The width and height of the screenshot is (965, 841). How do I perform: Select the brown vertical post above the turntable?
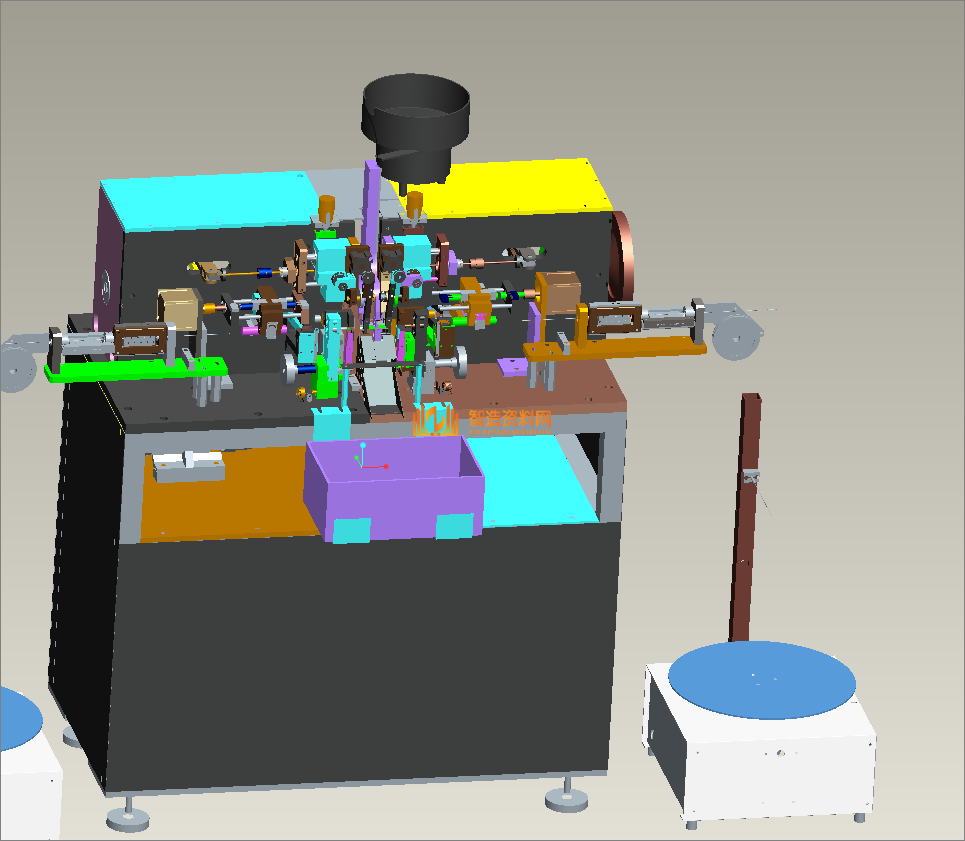coord(744,520)
